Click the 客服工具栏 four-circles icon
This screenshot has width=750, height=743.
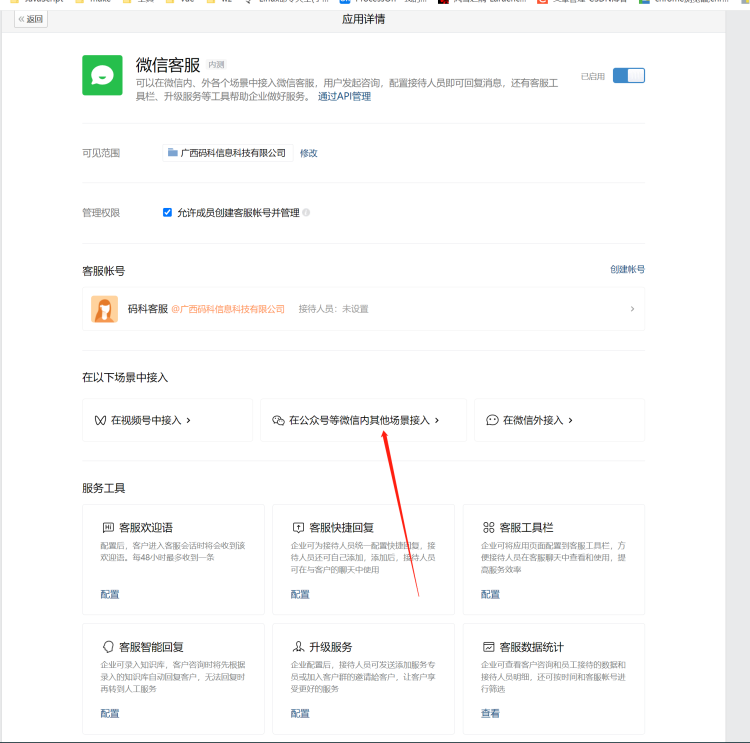(488, 527)
